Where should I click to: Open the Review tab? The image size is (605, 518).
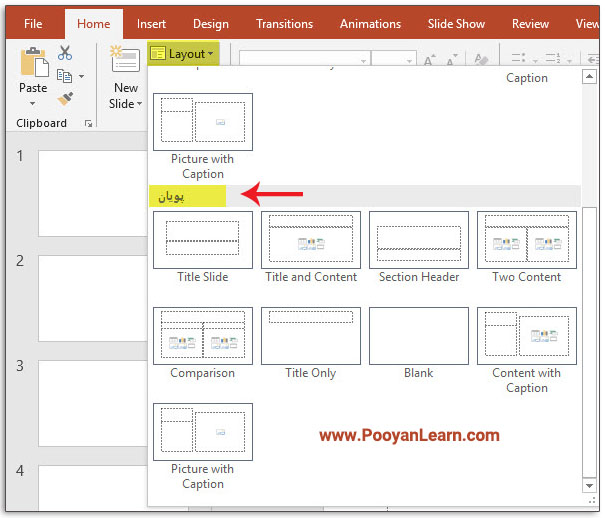tap(530, 24)
